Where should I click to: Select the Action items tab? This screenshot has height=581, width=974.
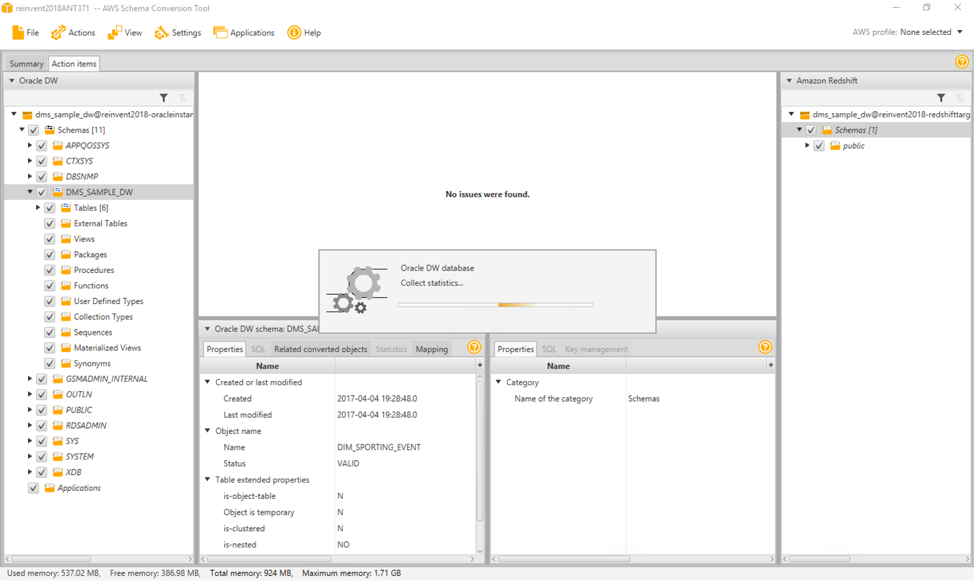(x=74, y=63)
